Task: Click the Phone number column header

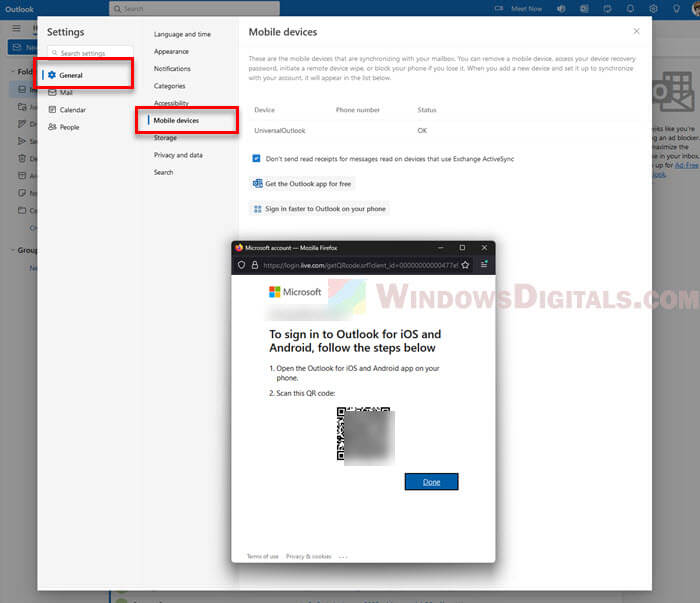Action: pyautogui.click(x=358, y=110)
